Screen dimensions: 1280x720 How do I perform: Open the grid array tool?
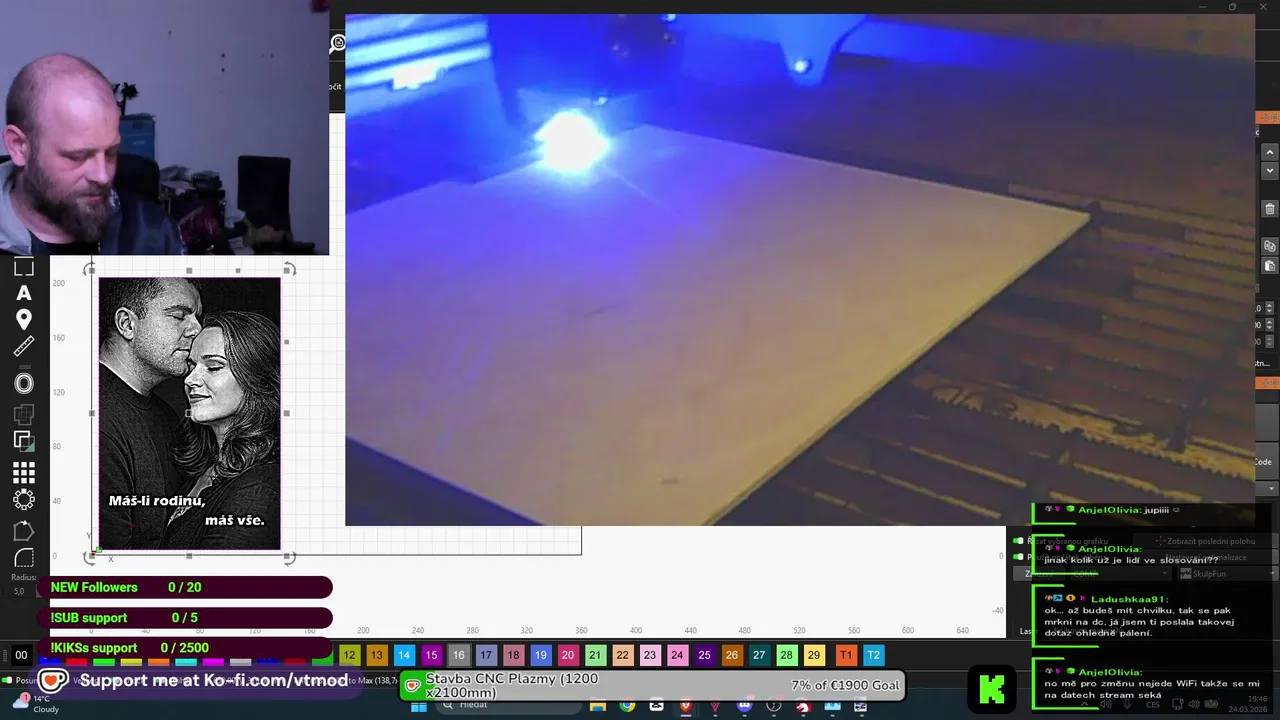[x=24, y=472]
